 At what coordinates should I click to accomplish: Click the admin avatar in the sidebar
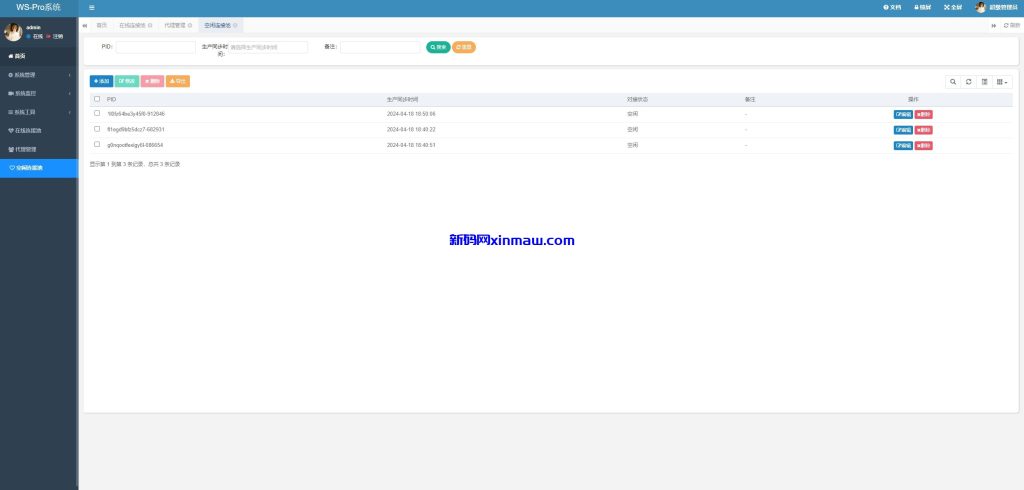[x=13, y=32]
